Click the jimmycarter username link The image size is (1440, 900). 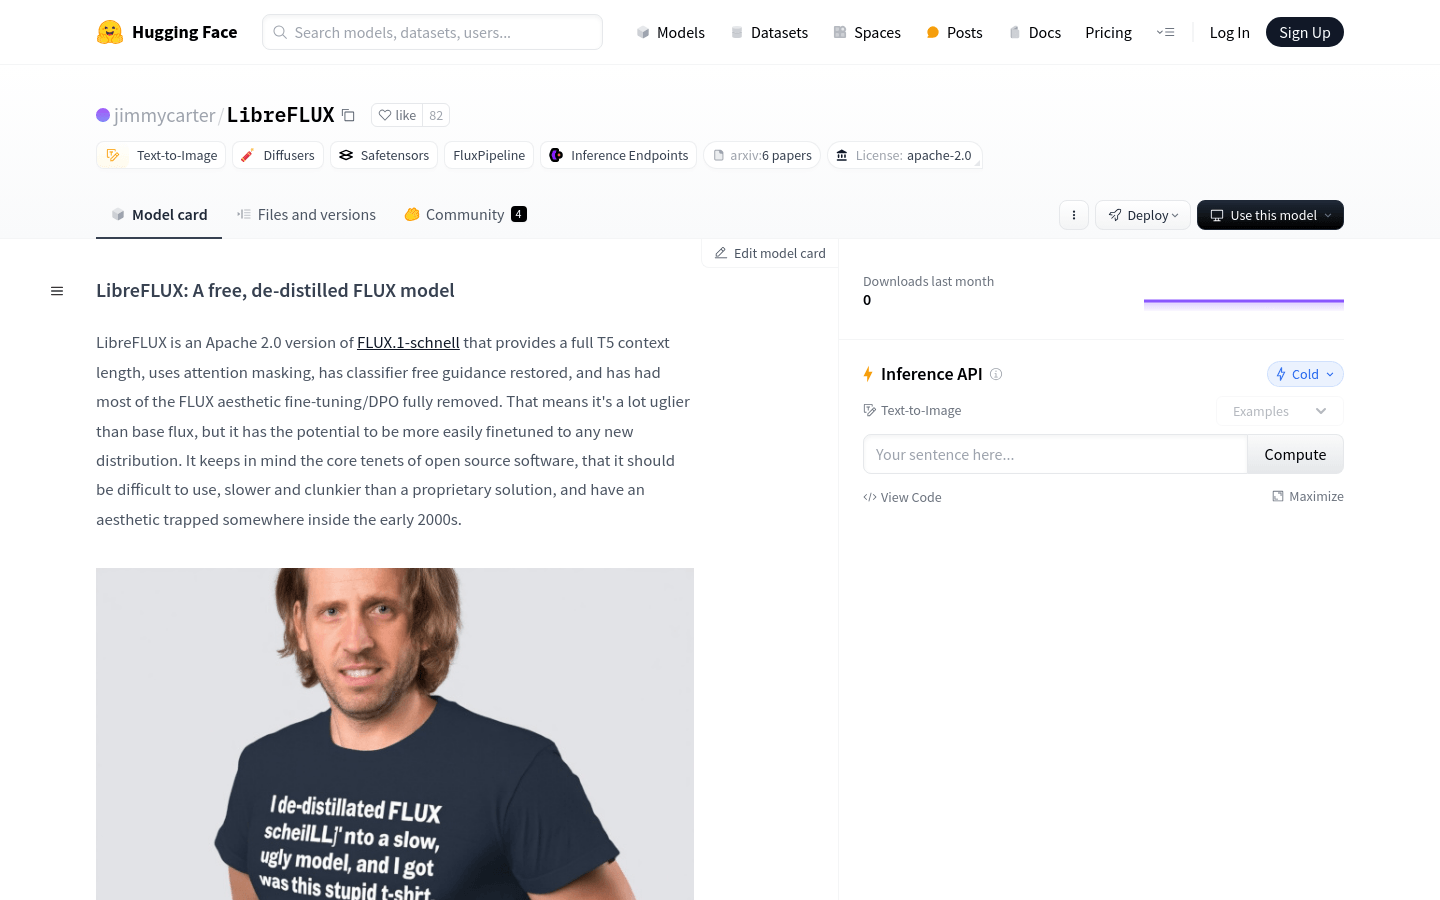[165, 115]
